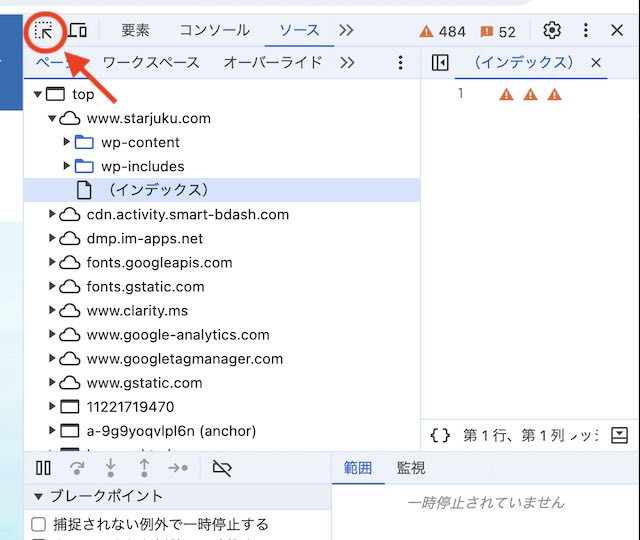Viewport: 640px width, 540px height.
Task: Select the 監視 tab
Action: 411,468
